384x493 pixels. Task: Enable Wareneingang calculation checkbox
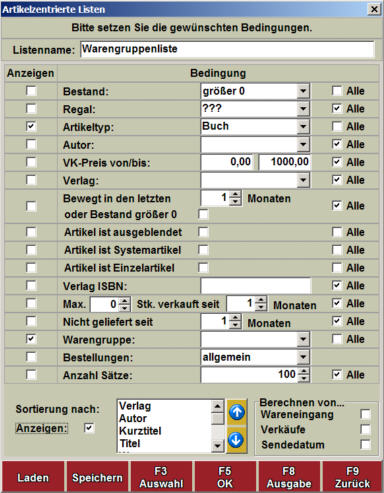(x=366, y=414)
